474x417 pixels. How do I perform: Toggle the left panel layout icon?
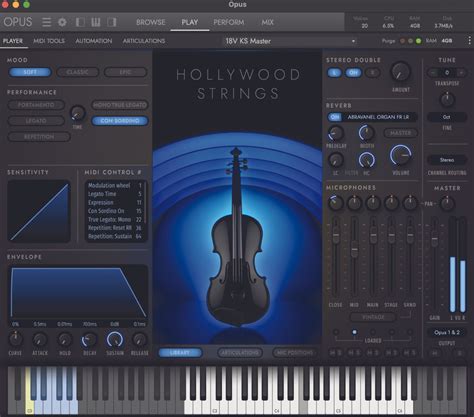tap(80, 22)
